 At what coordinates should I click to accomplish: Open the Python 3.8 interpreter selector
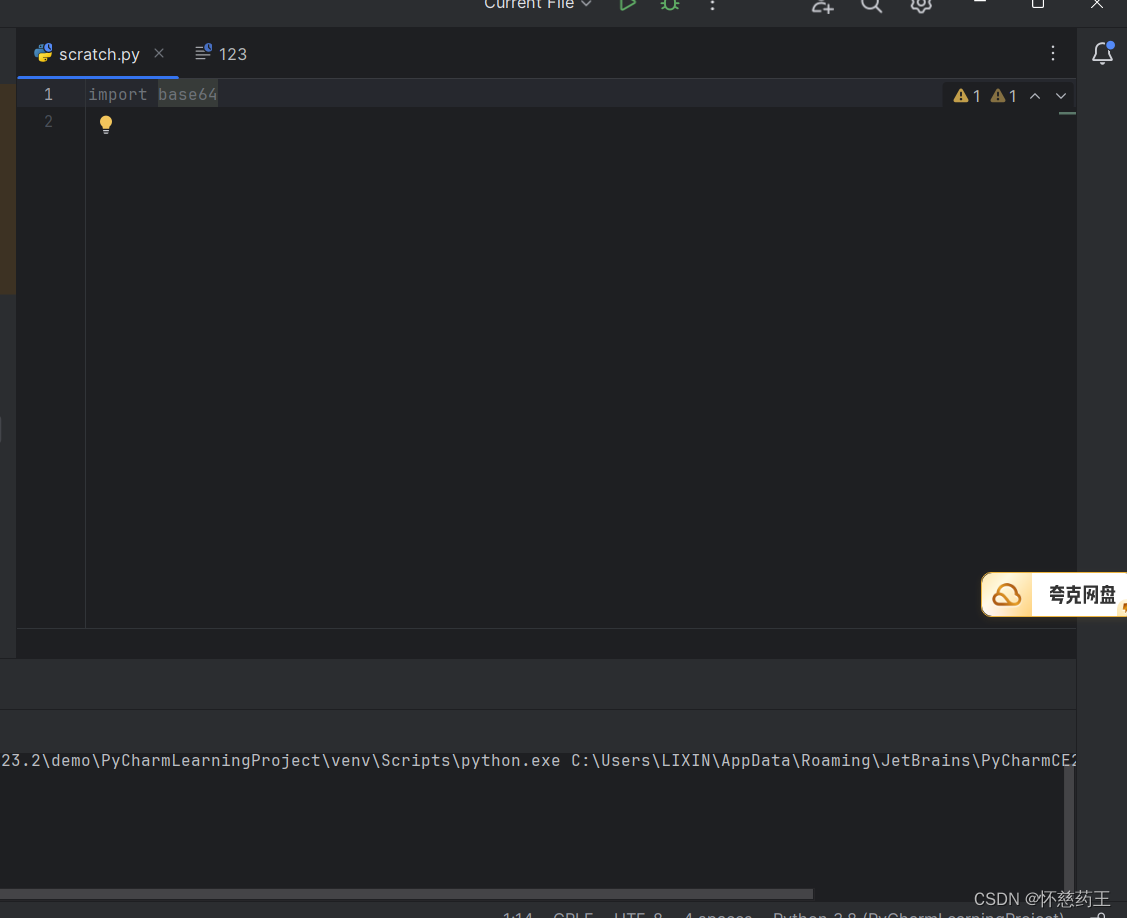point(915,914)
